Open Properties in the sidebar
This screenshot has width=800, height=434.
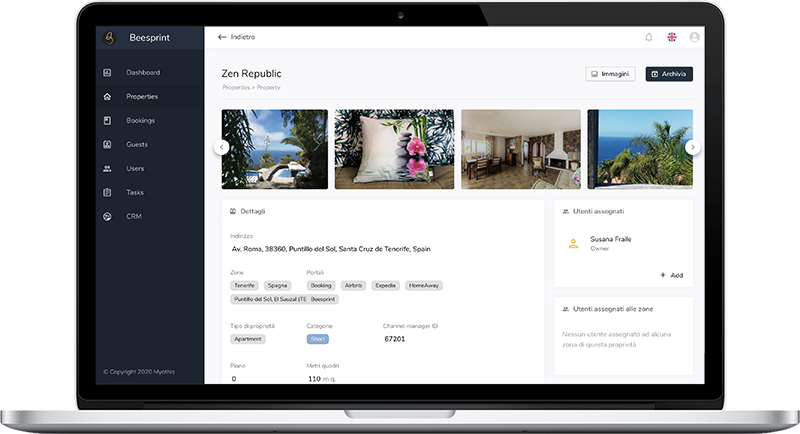(142, 96)
